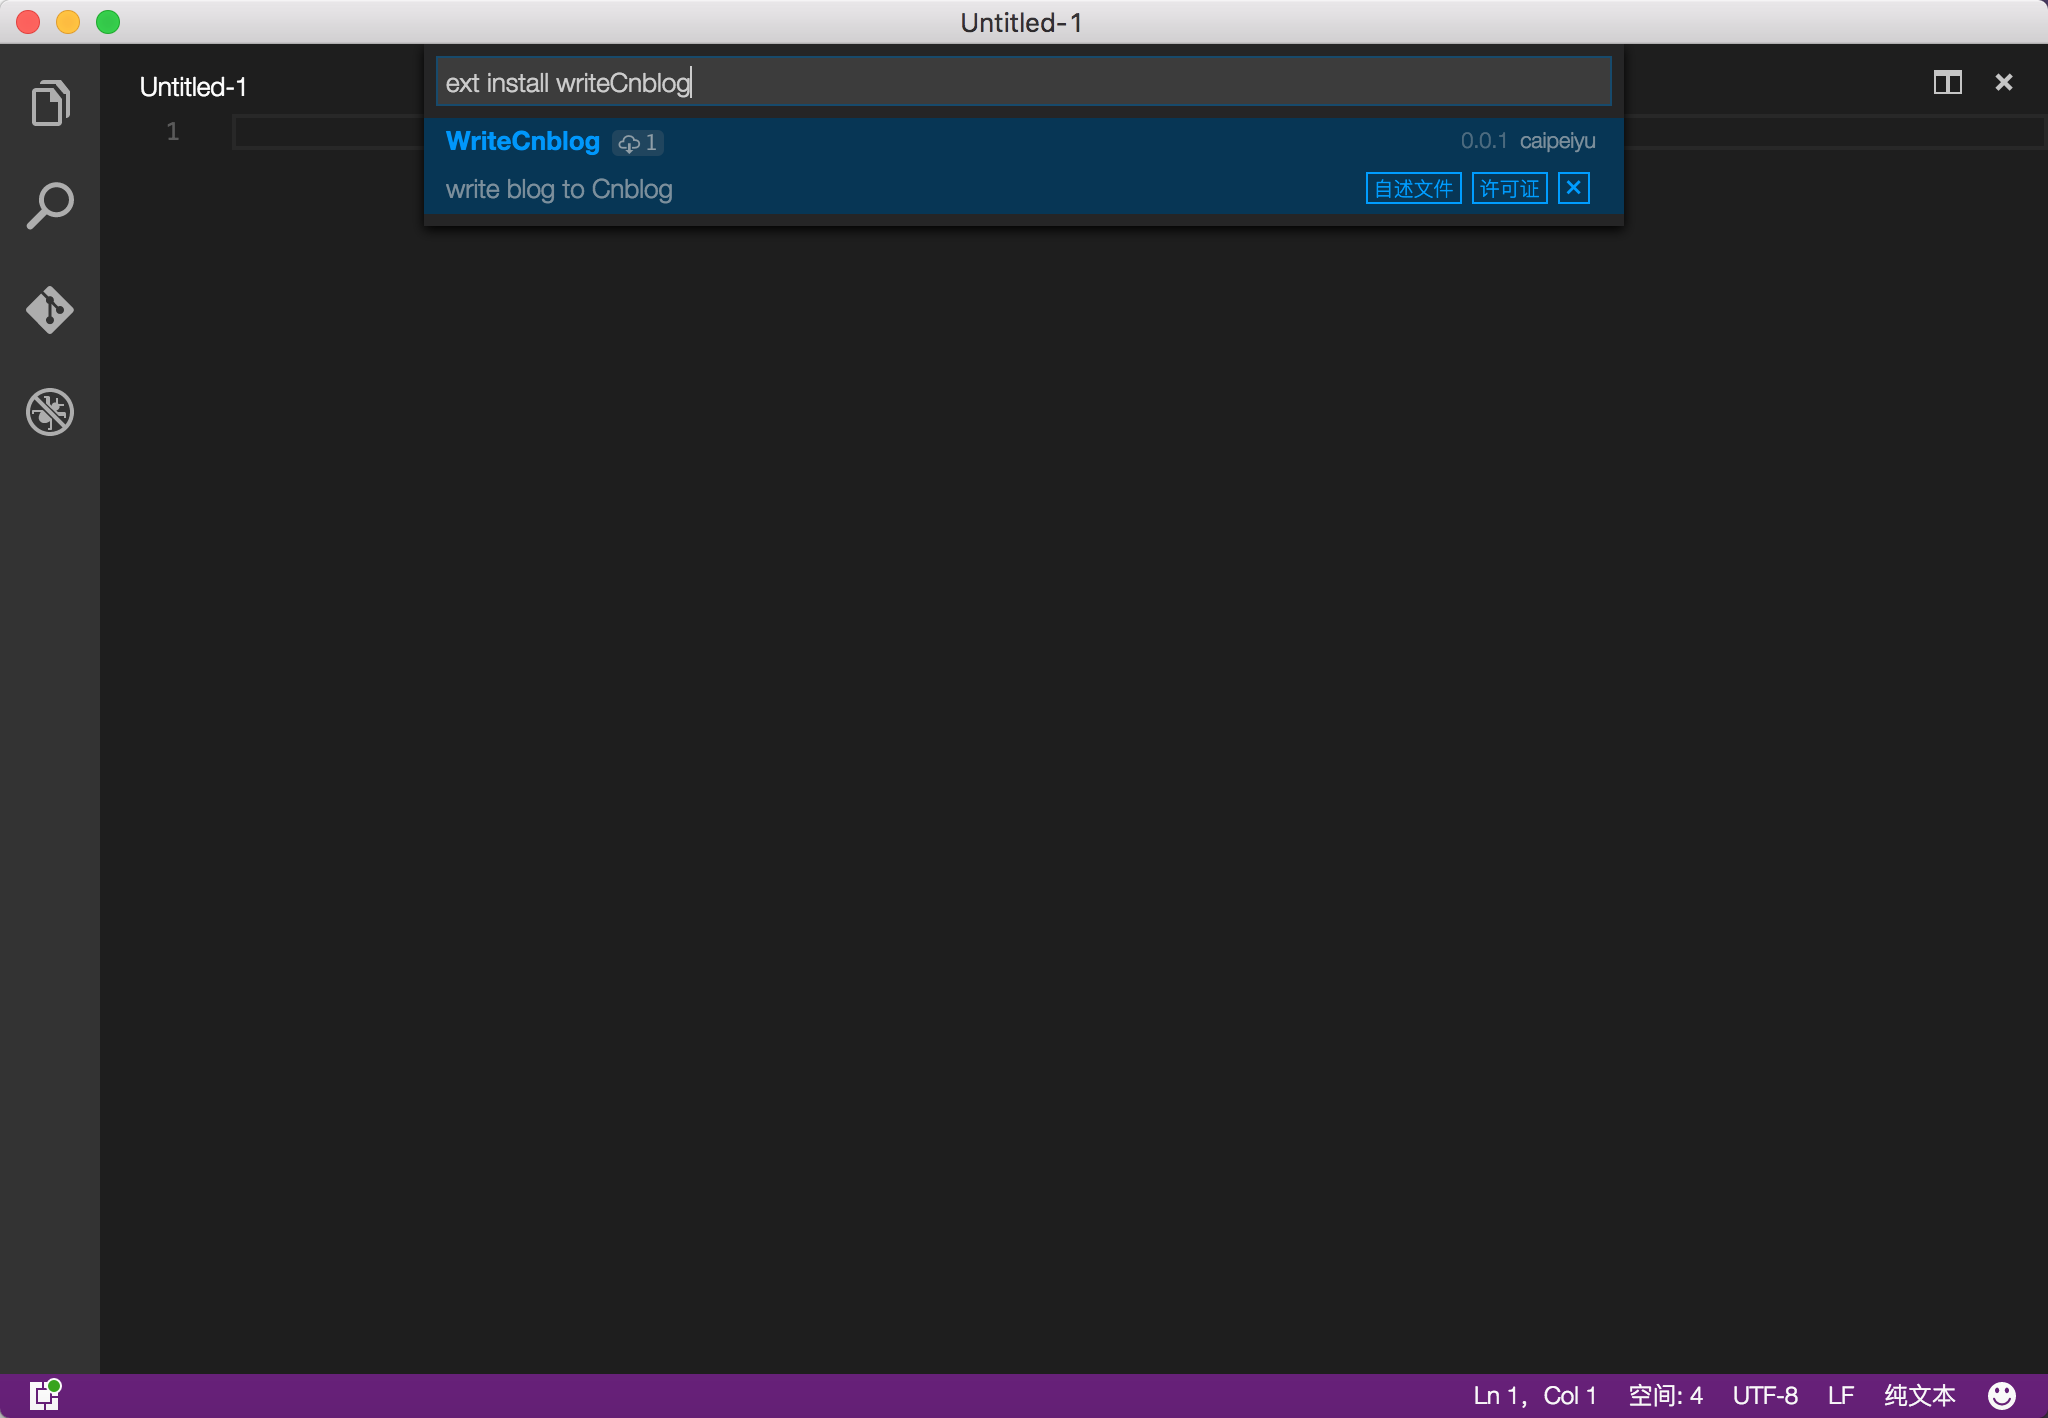Click the command palette input field

pyautogui.click(x=1023, y=82)
